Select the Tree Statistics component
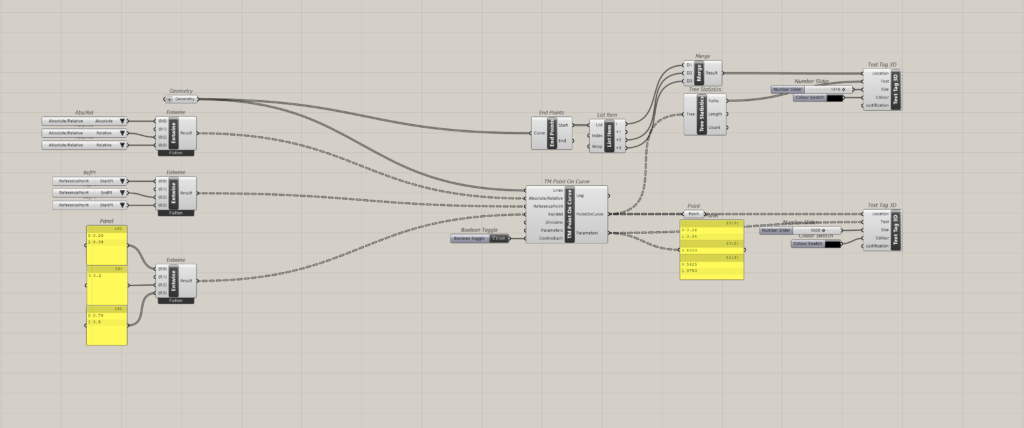 click(702, 115)
